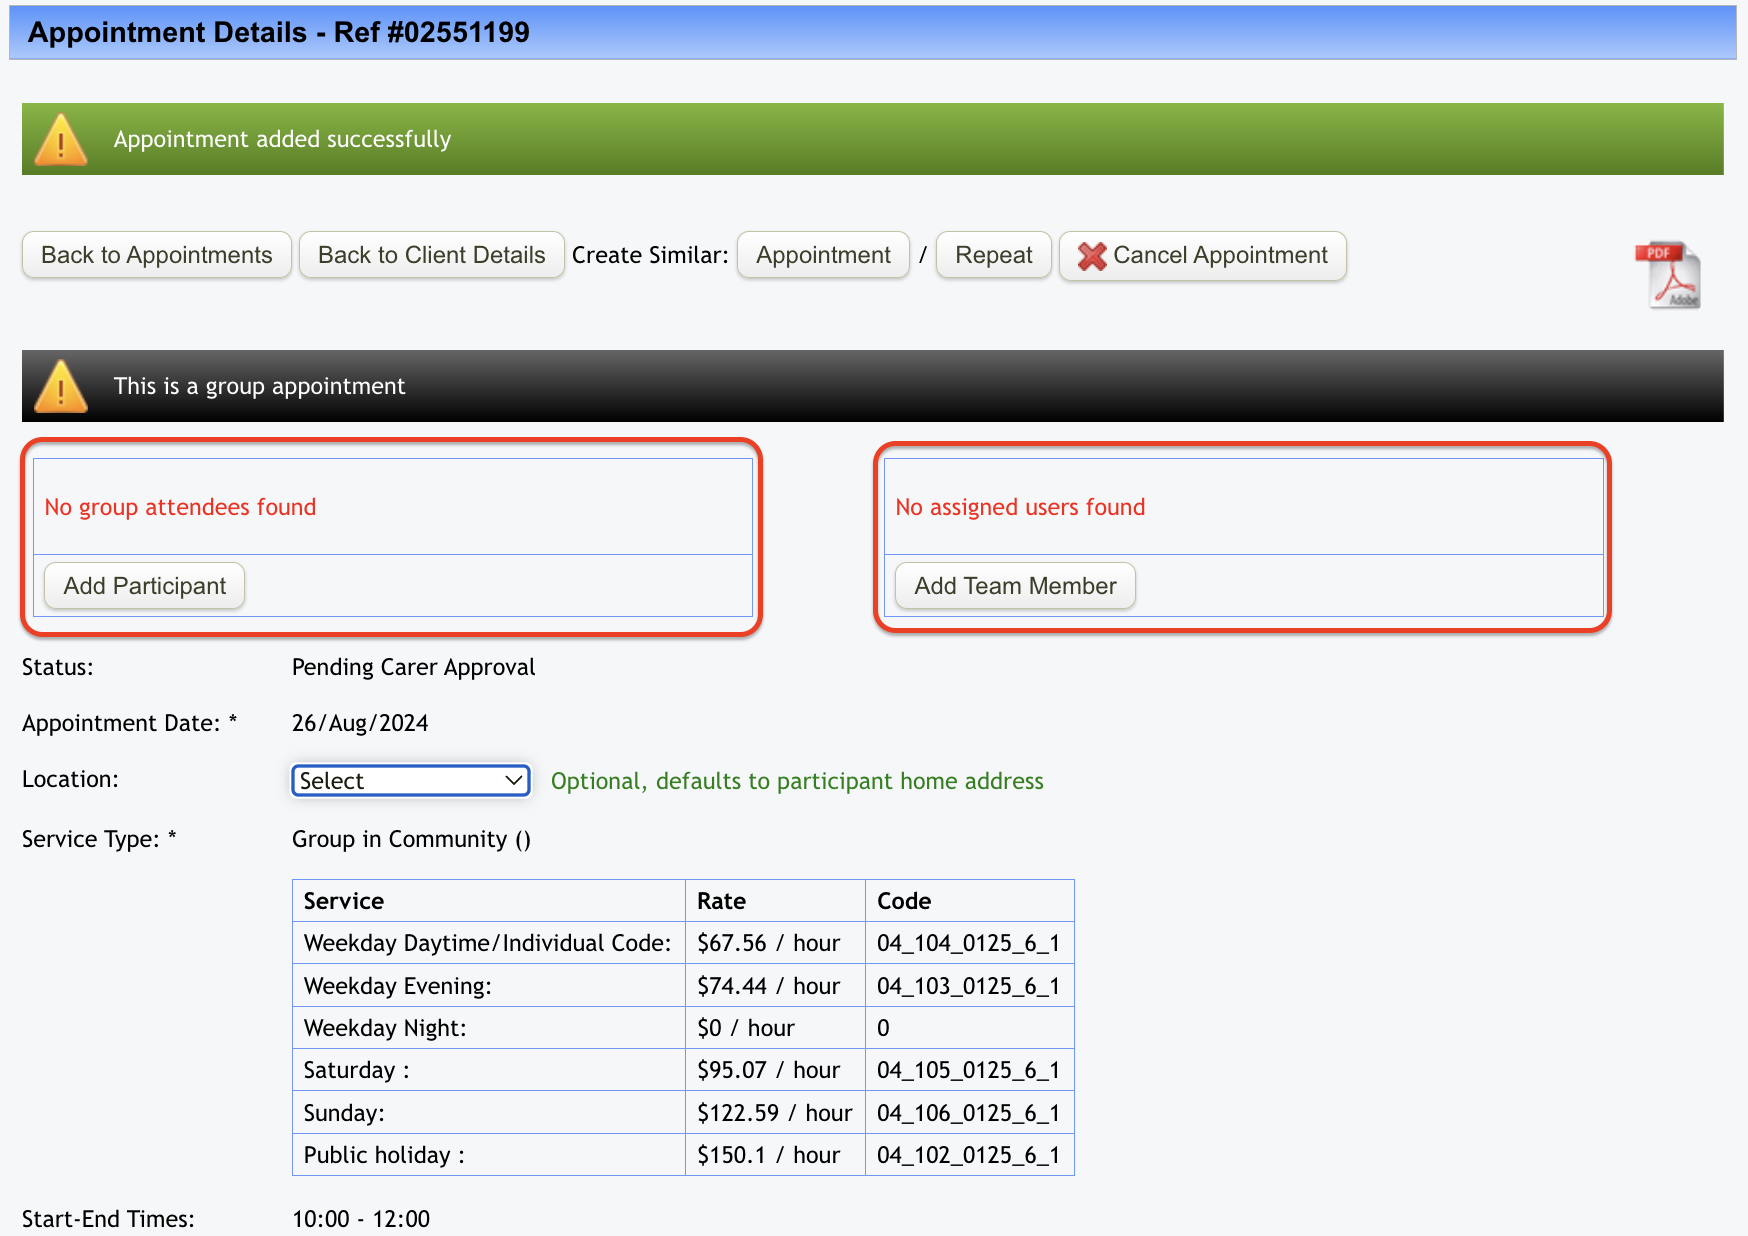Click the Code column header
Viewport: 1748px width, 1236px height.
[x=969, y=901]
